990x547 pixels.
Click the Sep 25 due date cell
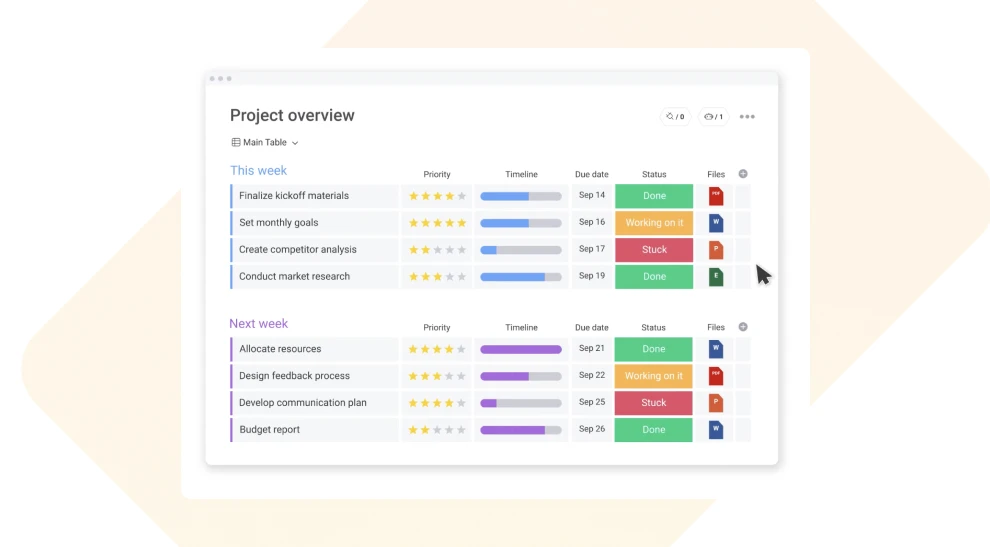pyautogui.click(x=592, y=402)
